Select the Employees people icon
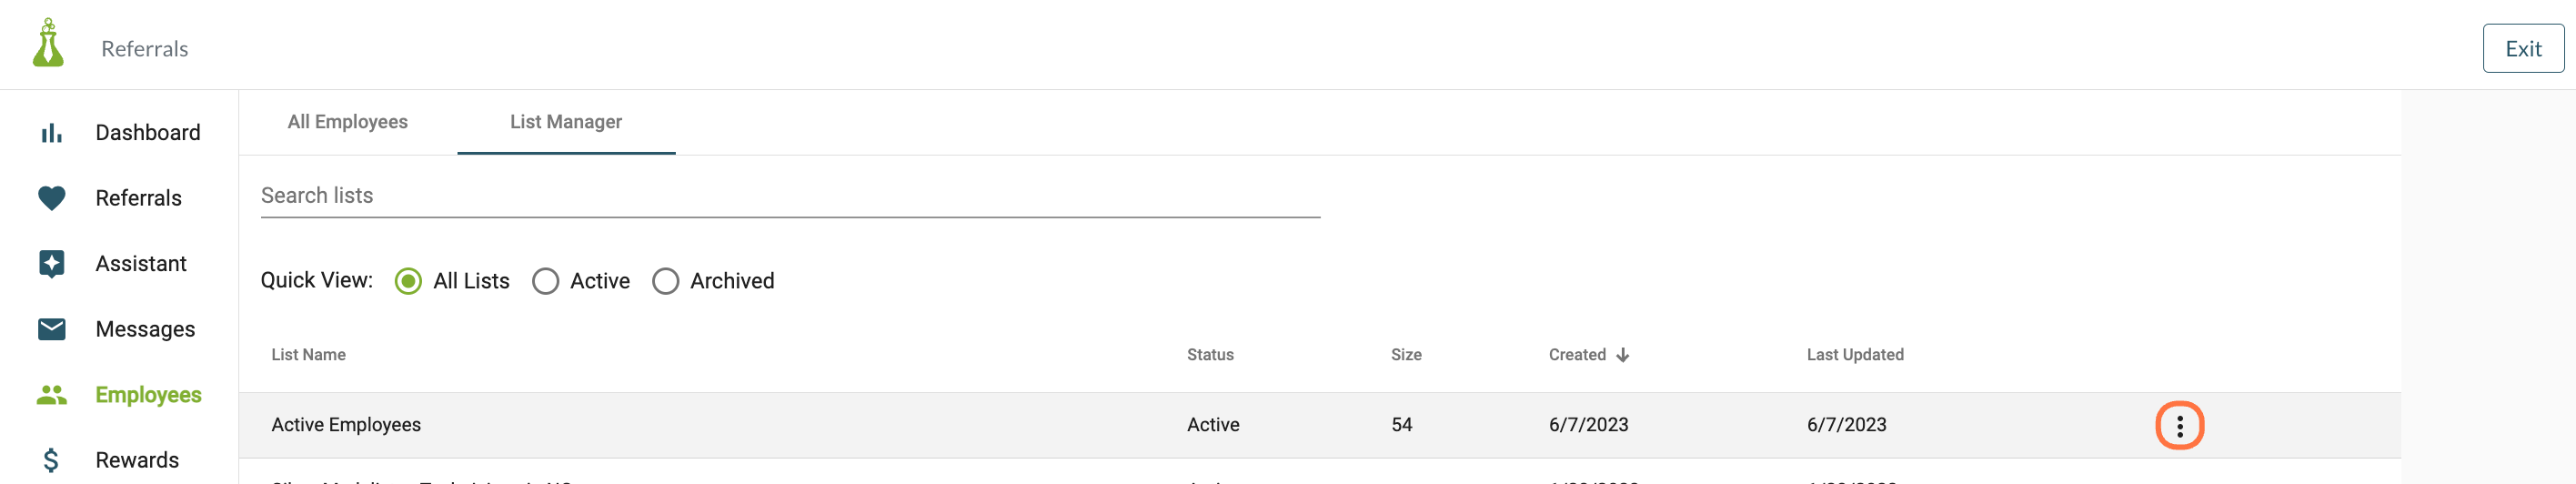 point(51,395)
